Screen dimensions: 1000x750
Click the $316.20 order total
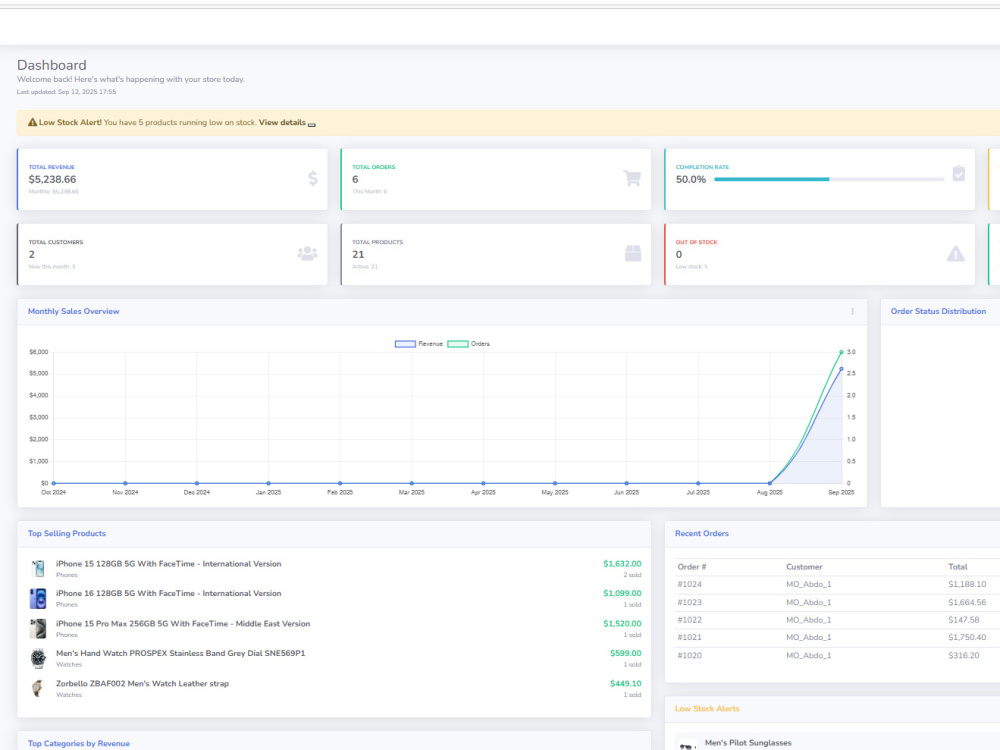click(x=963, y=655)
